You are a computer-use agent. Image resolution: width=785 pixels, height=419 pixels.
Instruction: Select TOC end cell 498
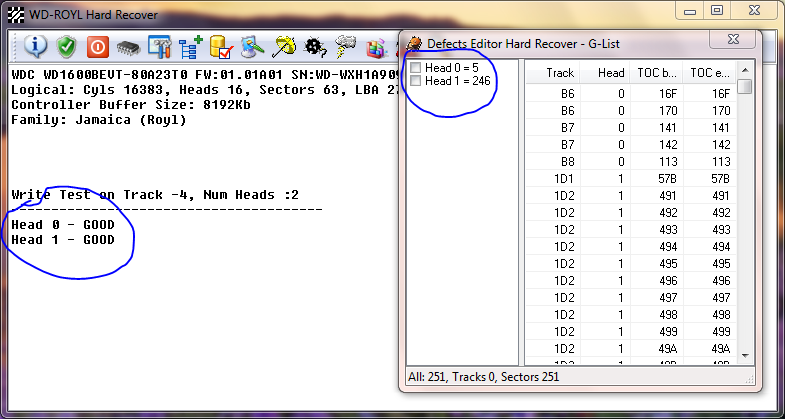click(x=709, y=314)
